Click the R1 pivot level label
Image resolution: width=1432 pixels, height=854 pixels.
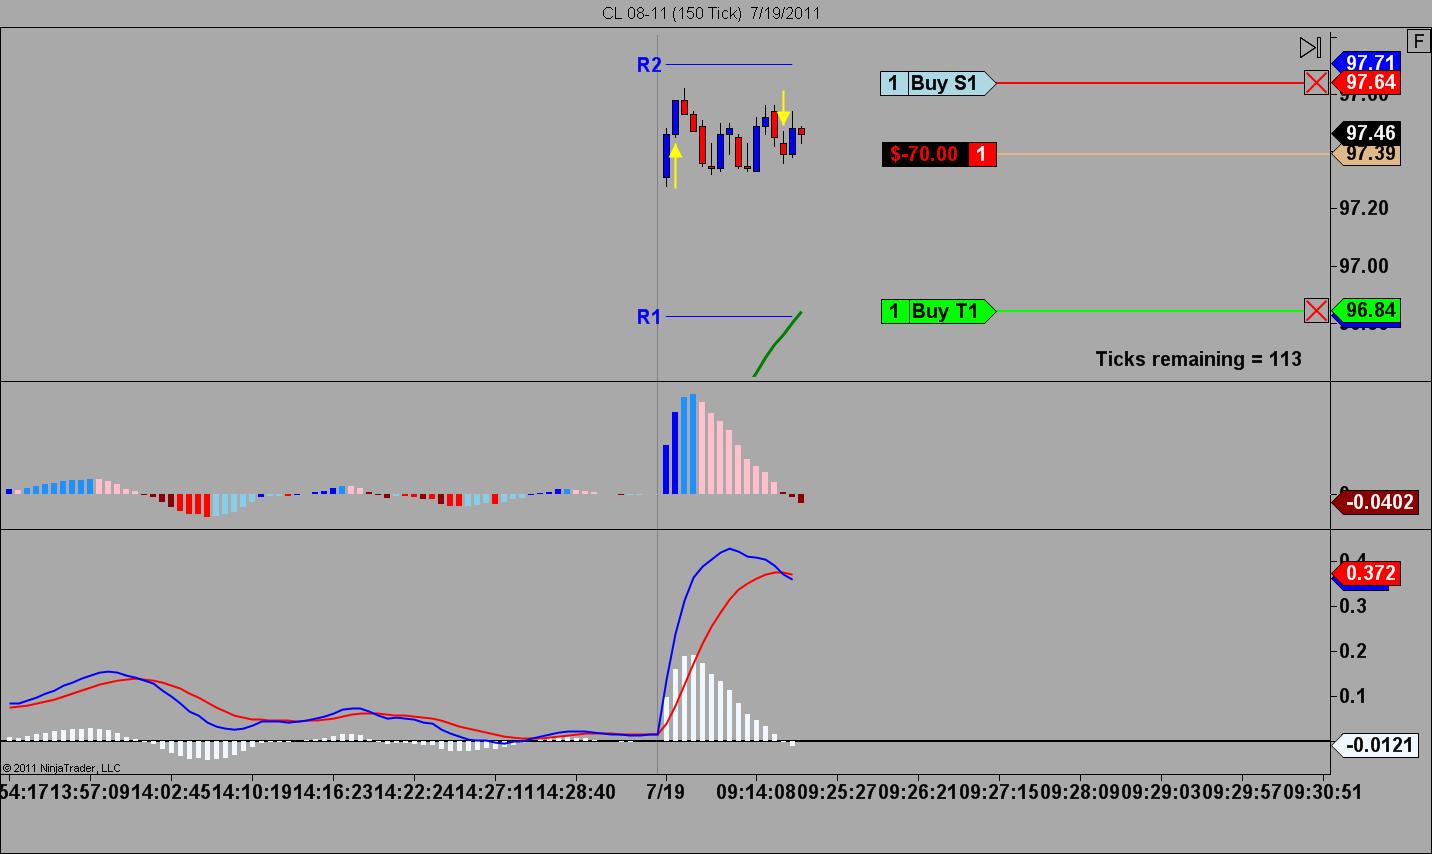[x=649, y=317]
